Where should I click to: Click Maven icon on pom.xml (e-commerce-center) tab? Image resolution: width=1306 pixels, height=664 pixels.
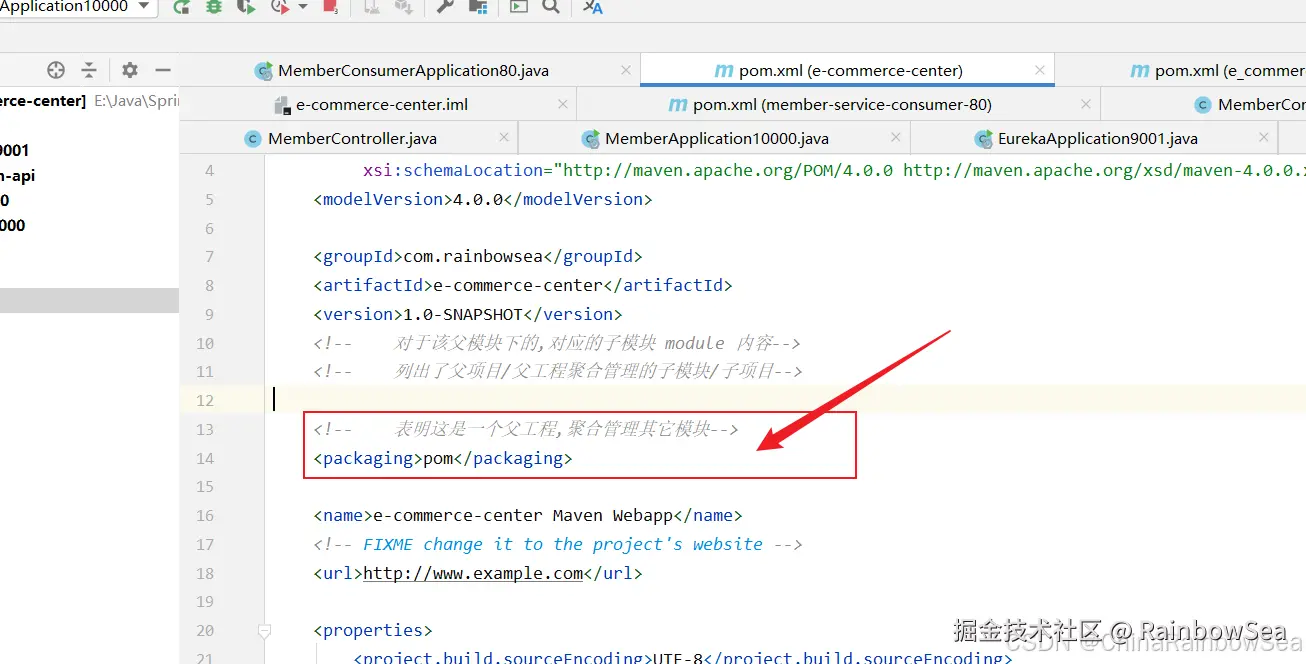pyautogui.click(x=724, y=71)
